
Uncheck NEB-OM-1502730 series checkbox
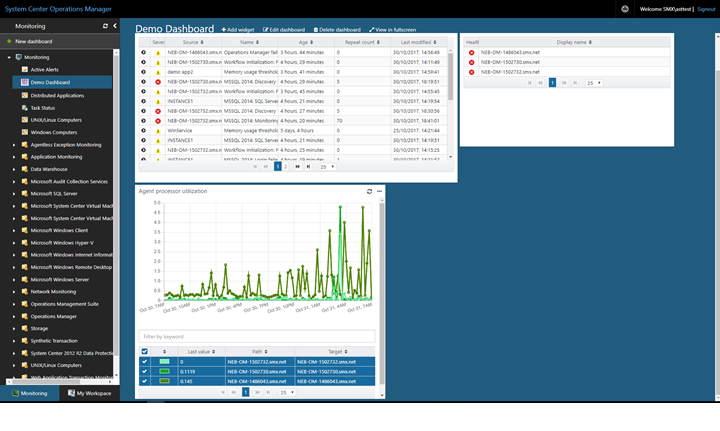tap(145, 371)
